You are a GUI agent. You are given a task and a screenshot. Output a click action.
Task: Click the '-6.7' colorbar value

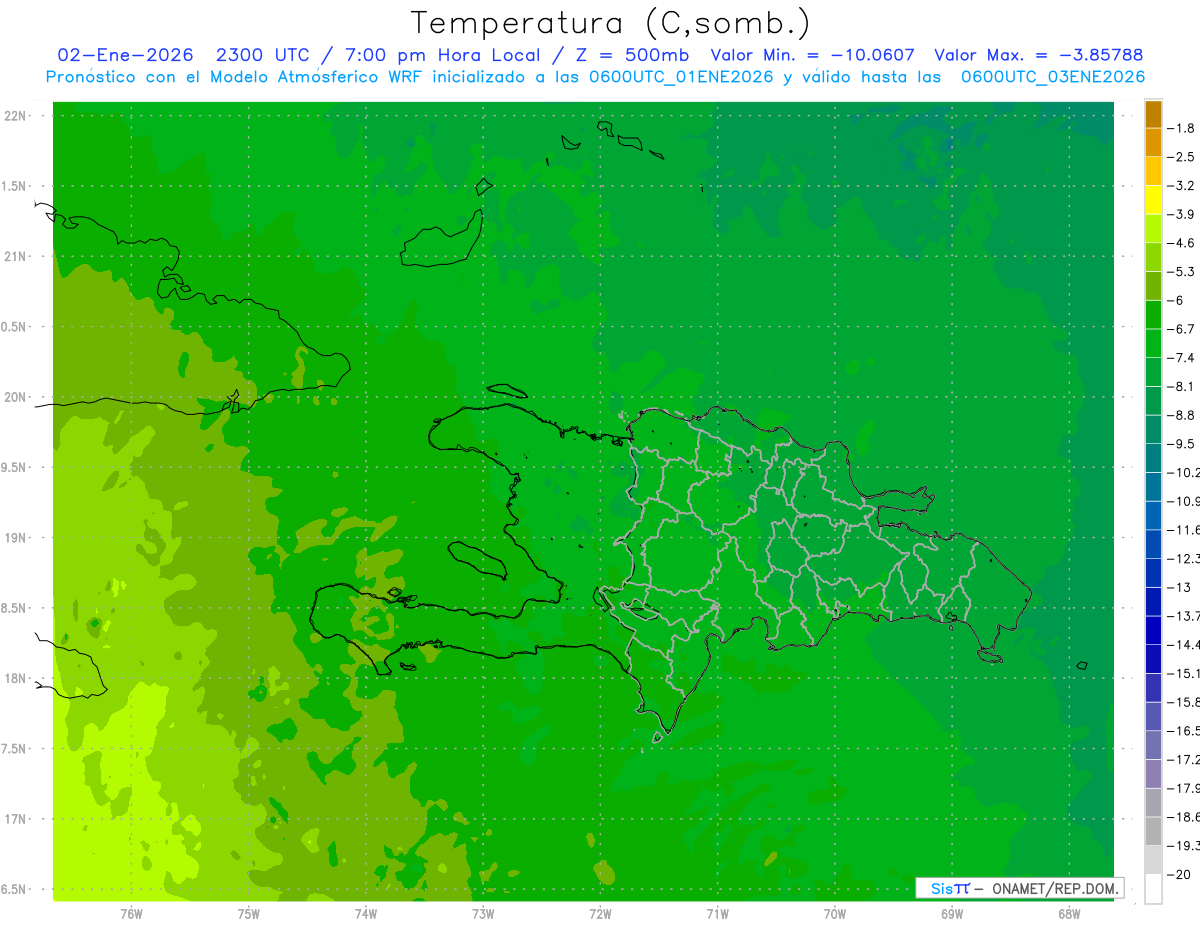pyautogui.click(x=1182, y=329)
